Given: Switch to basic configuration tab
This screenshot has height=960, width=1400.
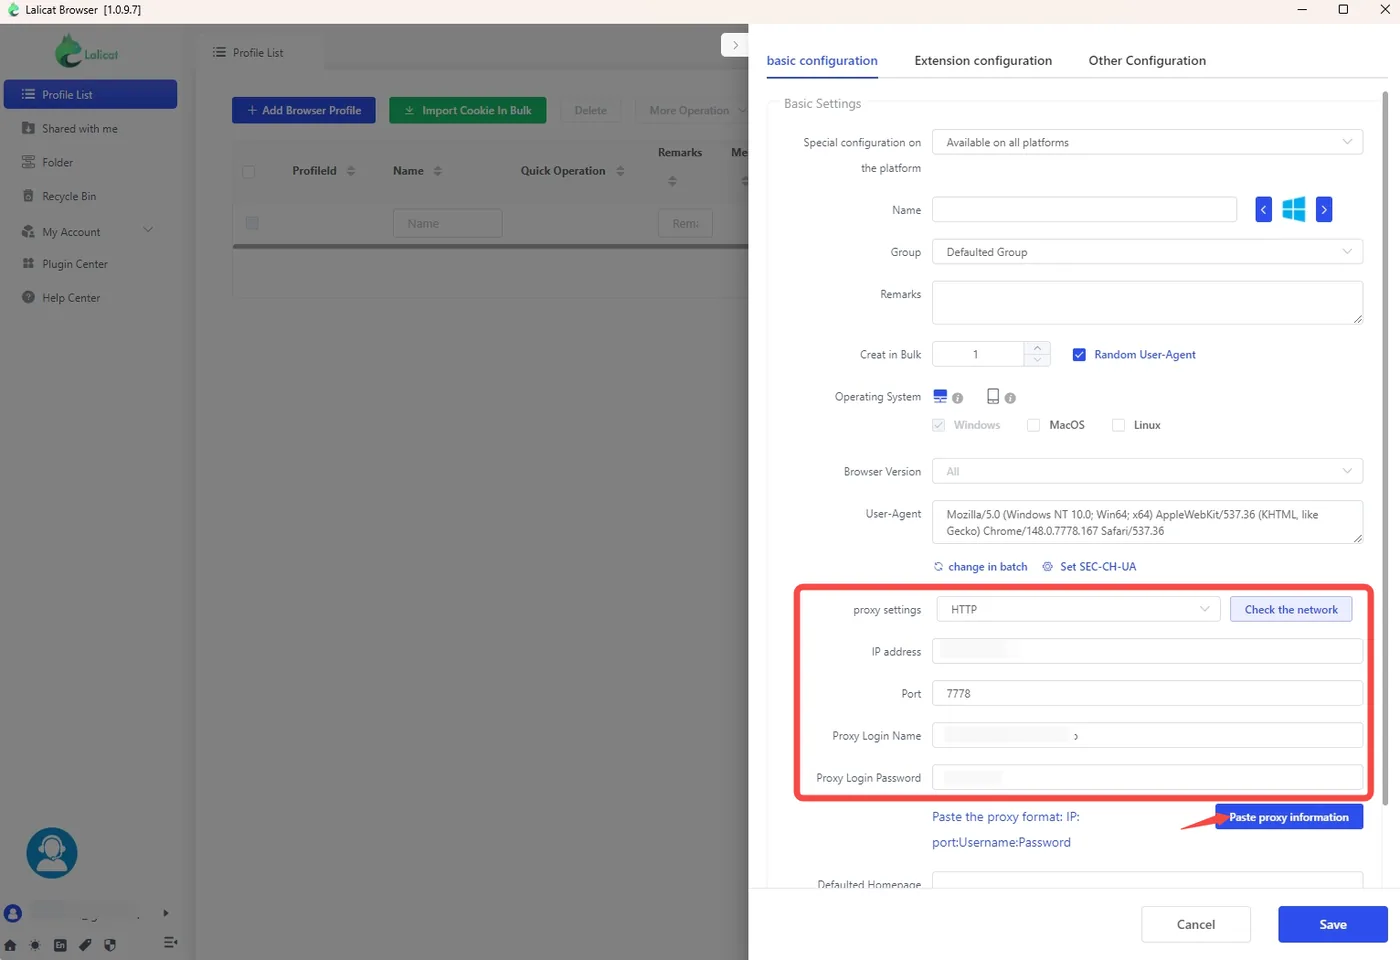Looking at the screenshot, I should tap(822, 61).
